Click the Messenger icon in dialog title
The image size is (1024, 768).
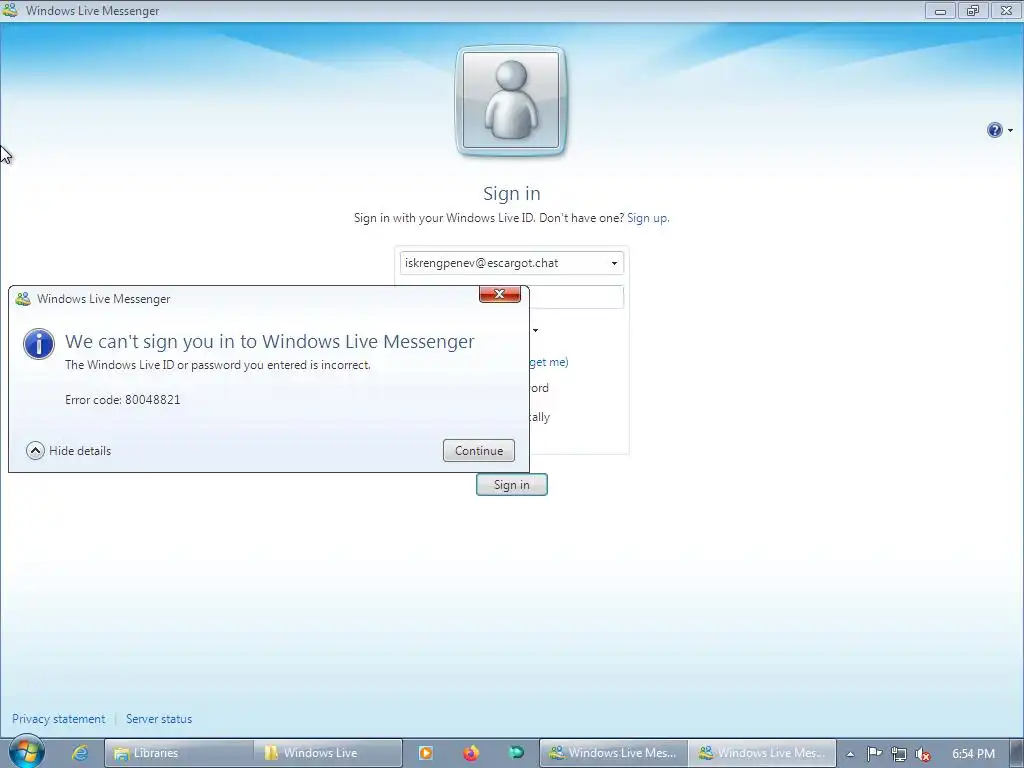tap(23, 299)
